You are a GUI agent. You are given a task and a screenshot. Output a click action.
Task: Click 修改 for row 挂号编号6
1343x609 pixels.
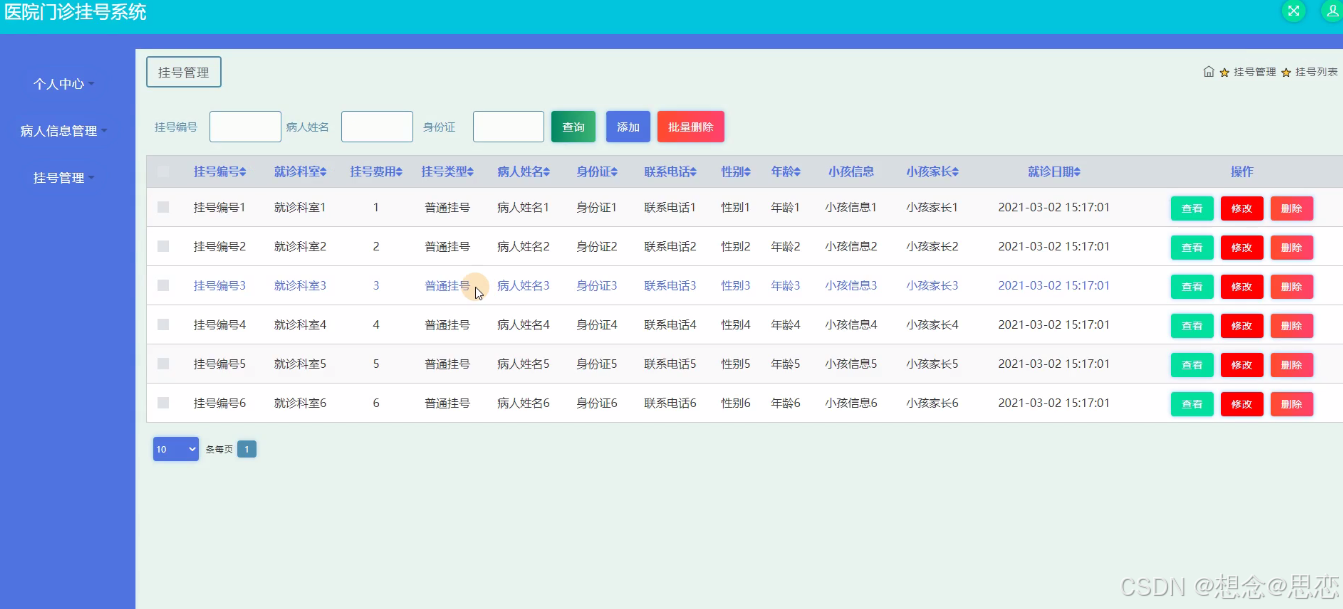1242,403
